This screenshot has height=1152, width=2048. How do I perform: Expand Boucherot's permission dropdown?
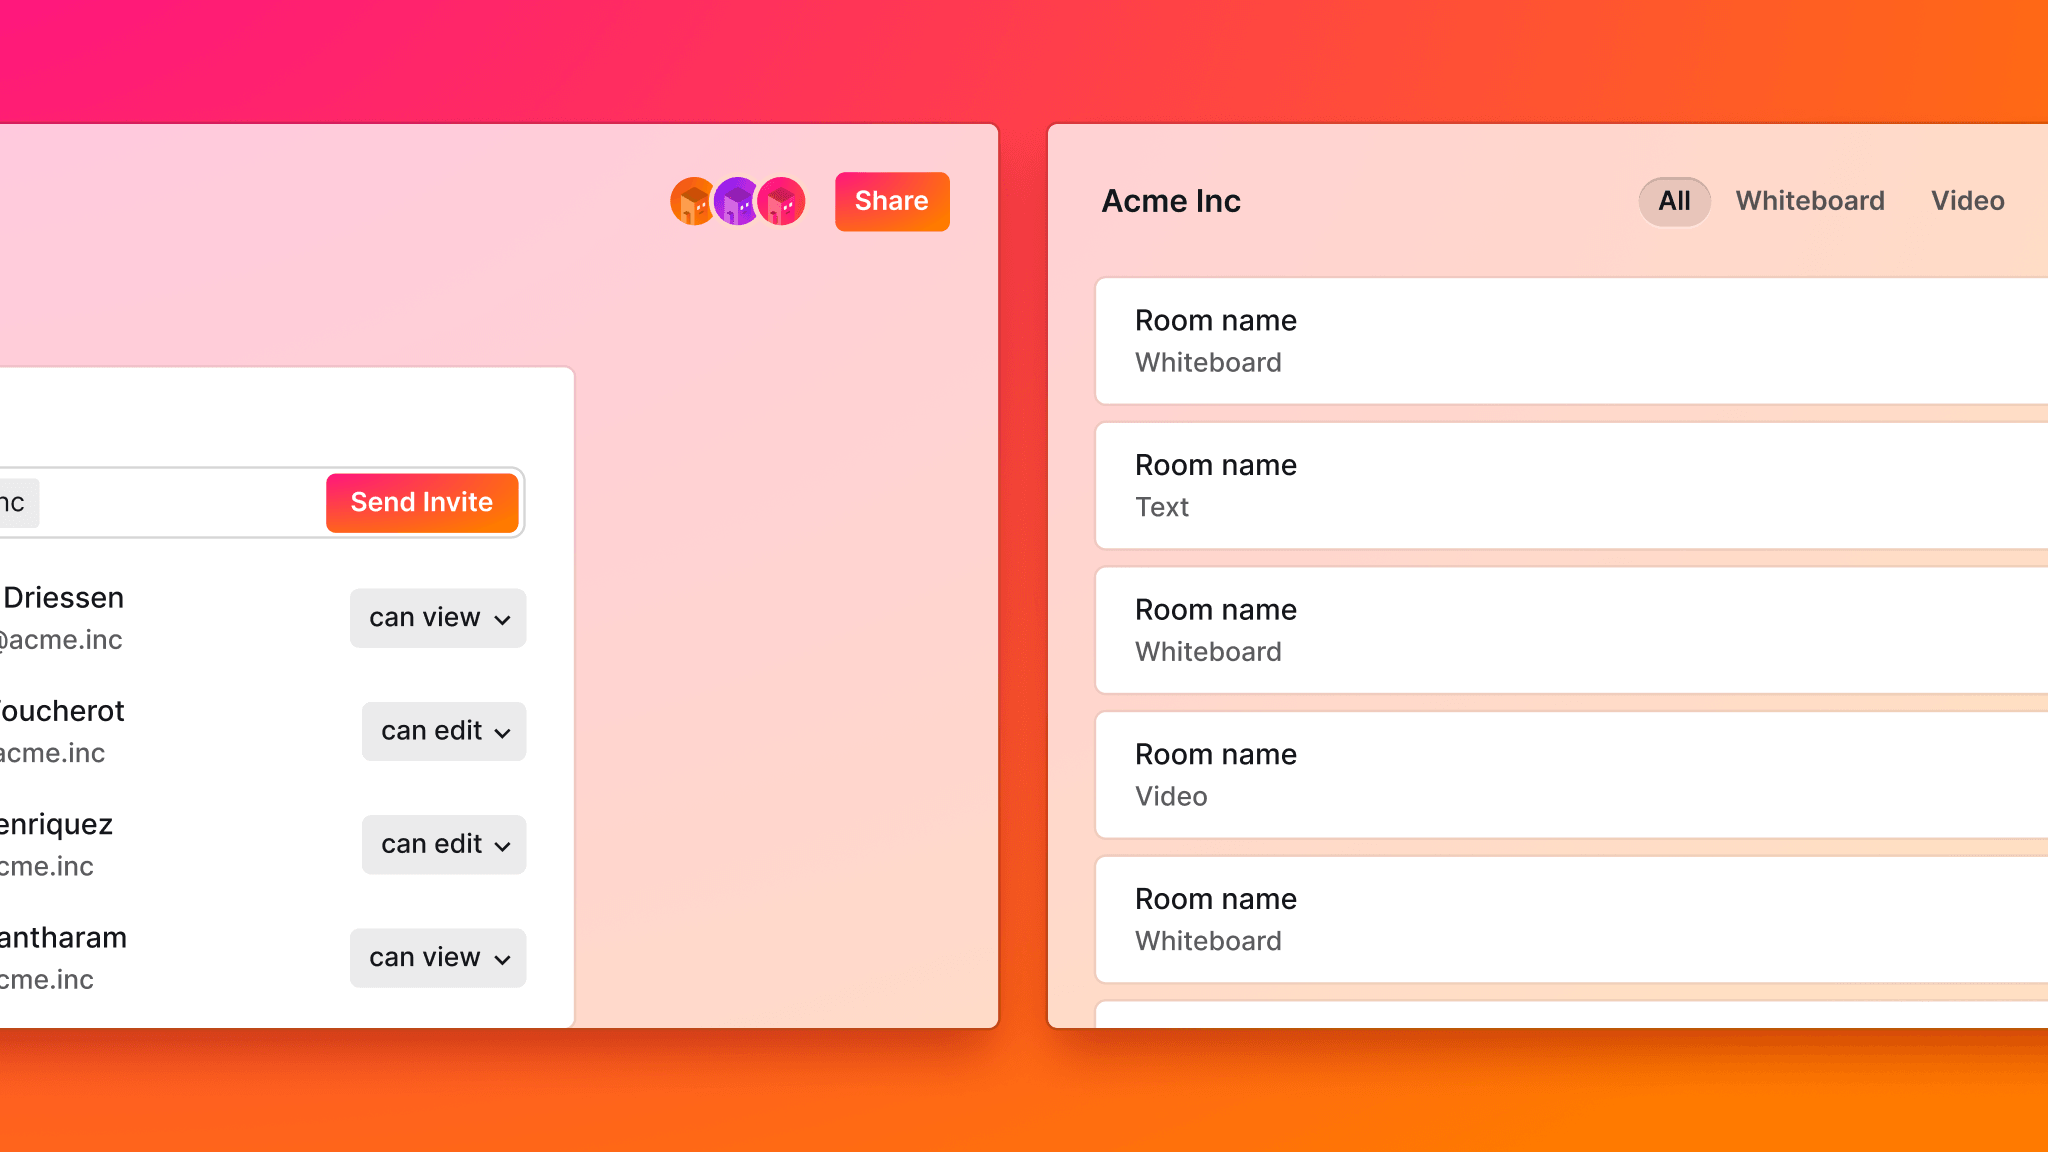[440, 730]
